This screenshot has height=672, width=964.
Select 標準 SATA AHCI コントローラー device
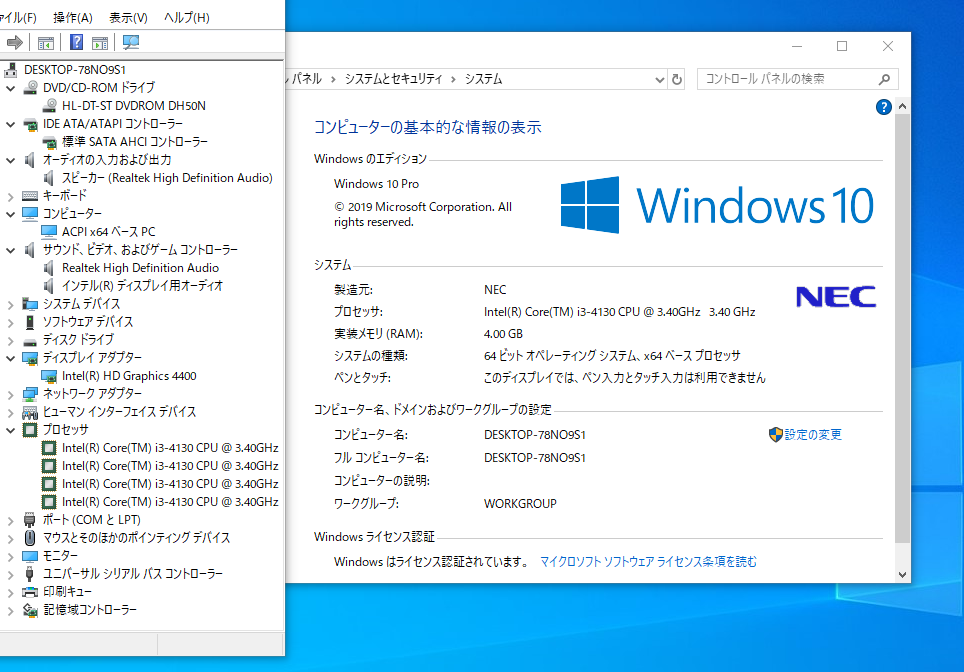click(135, 141)
